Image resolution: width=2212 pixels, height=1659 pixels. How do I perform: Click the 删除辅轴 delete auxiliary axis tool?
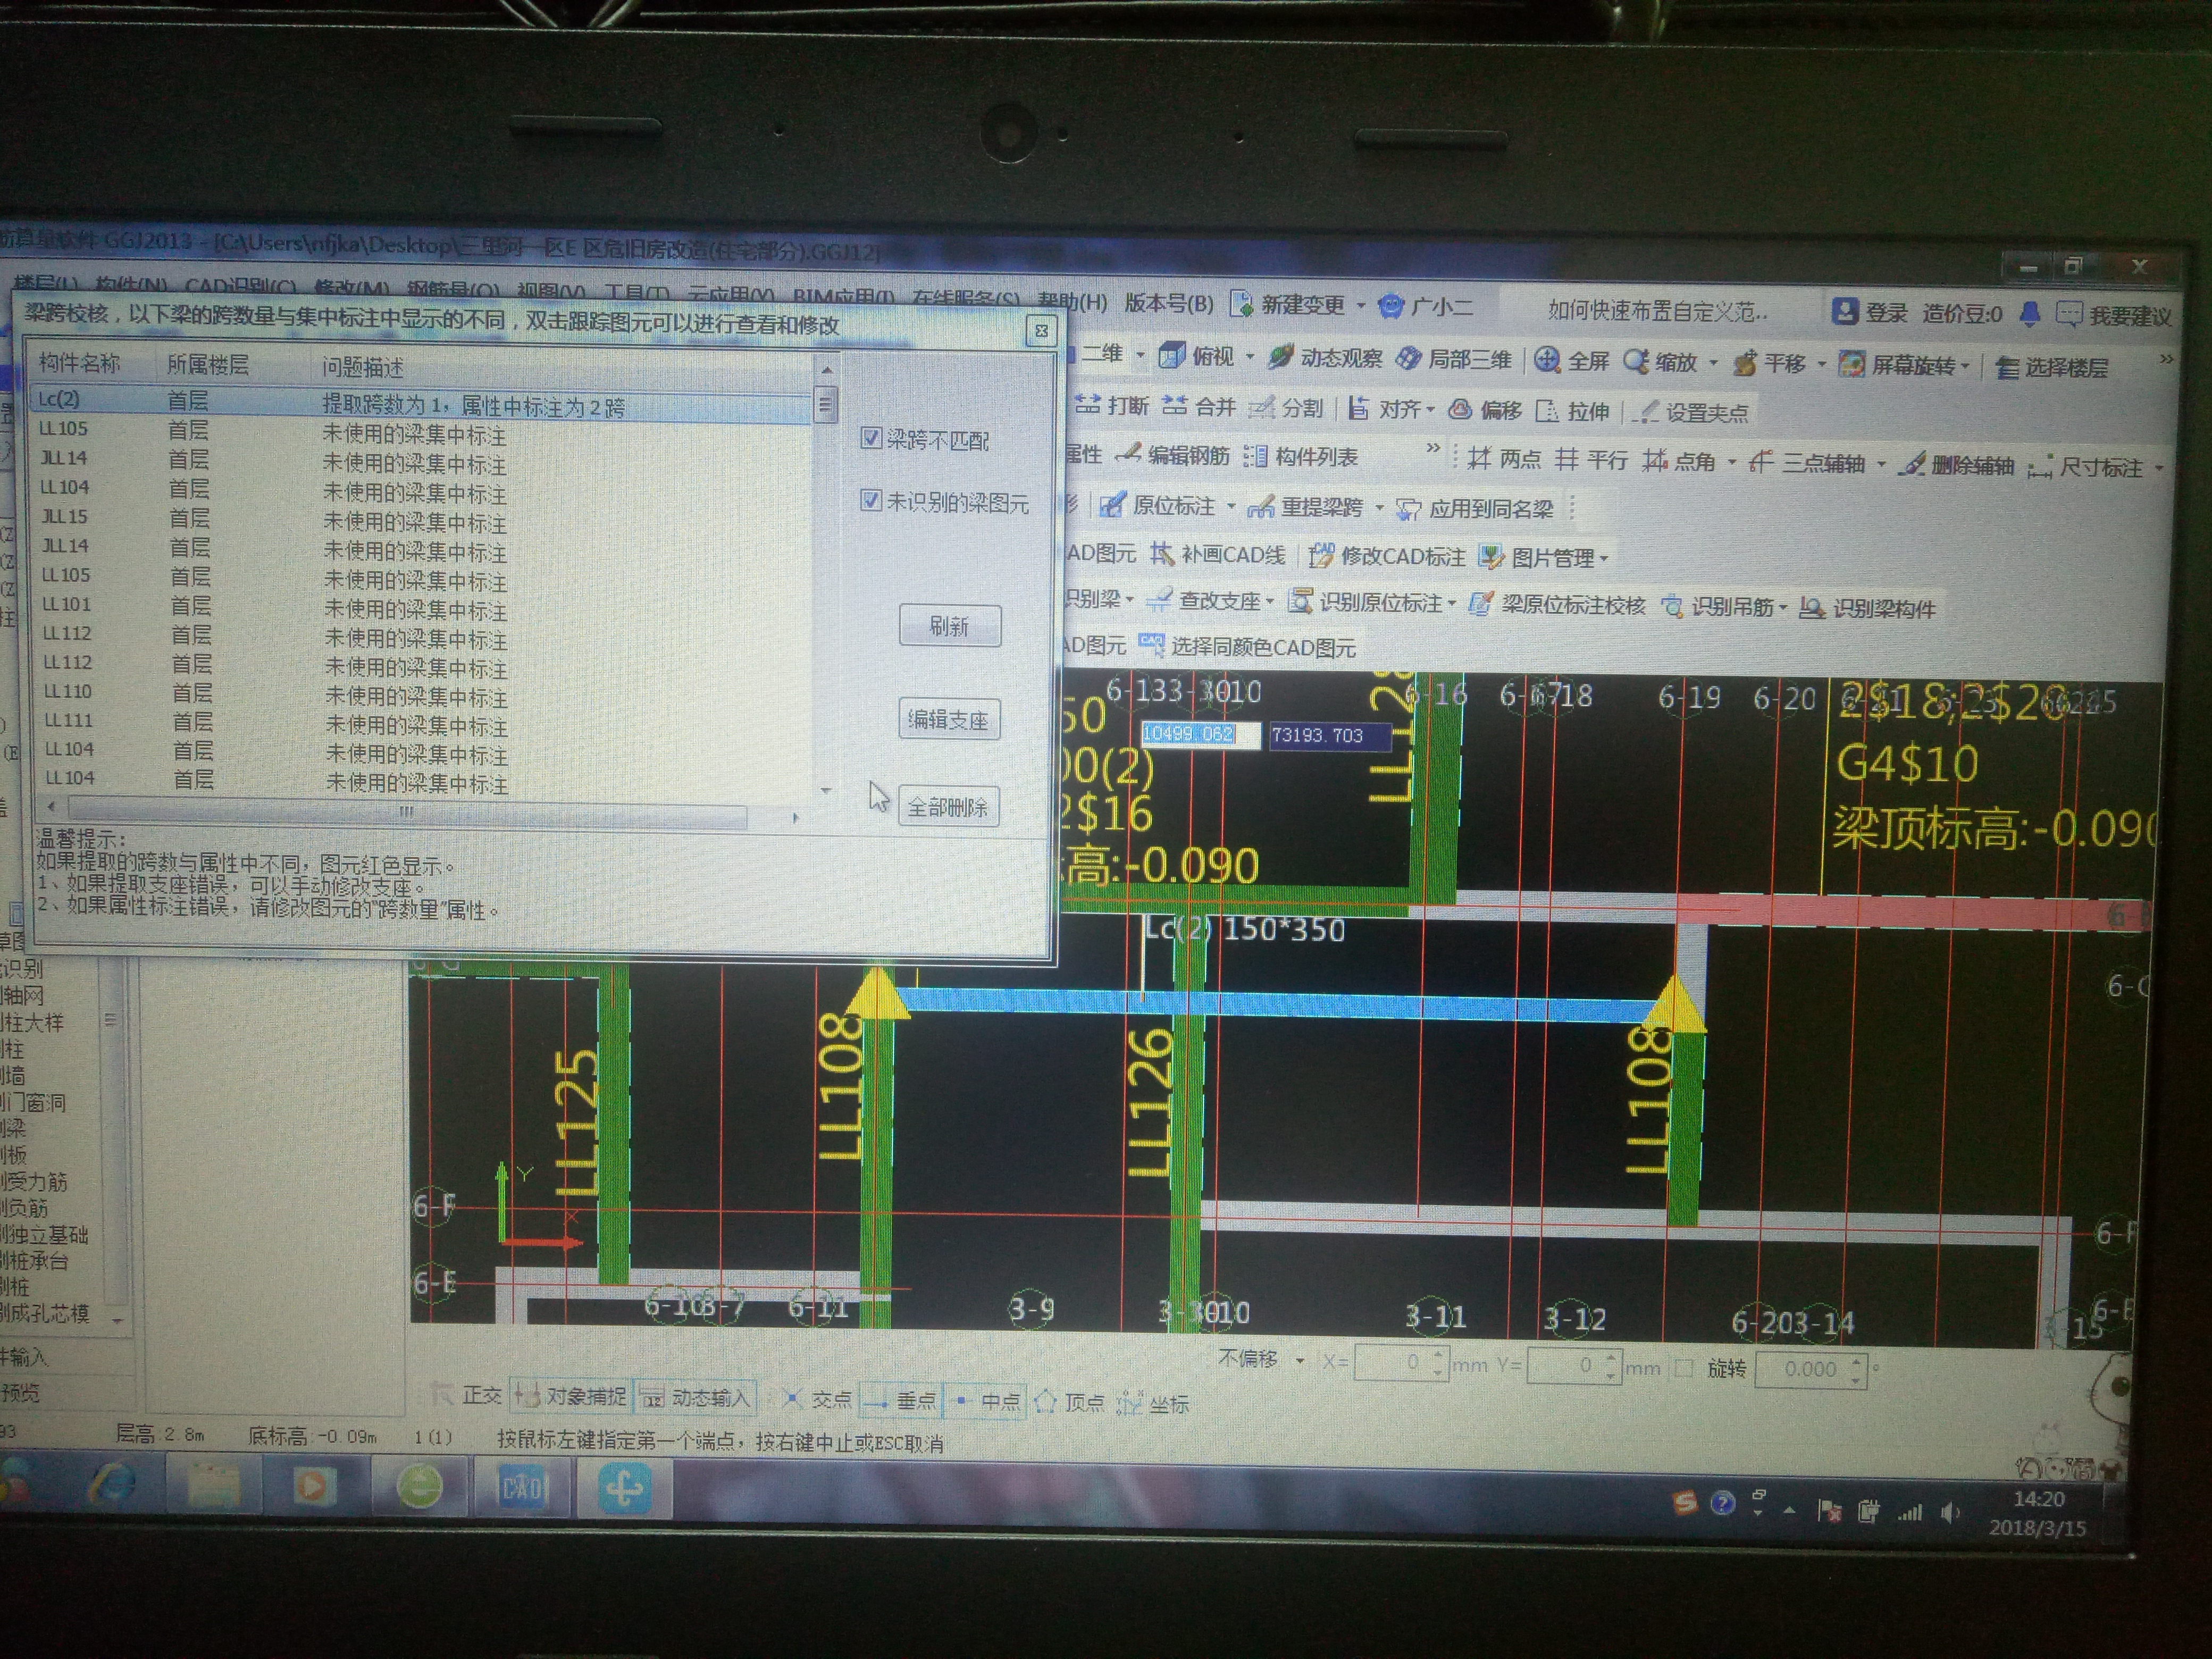coord(1956,465)
